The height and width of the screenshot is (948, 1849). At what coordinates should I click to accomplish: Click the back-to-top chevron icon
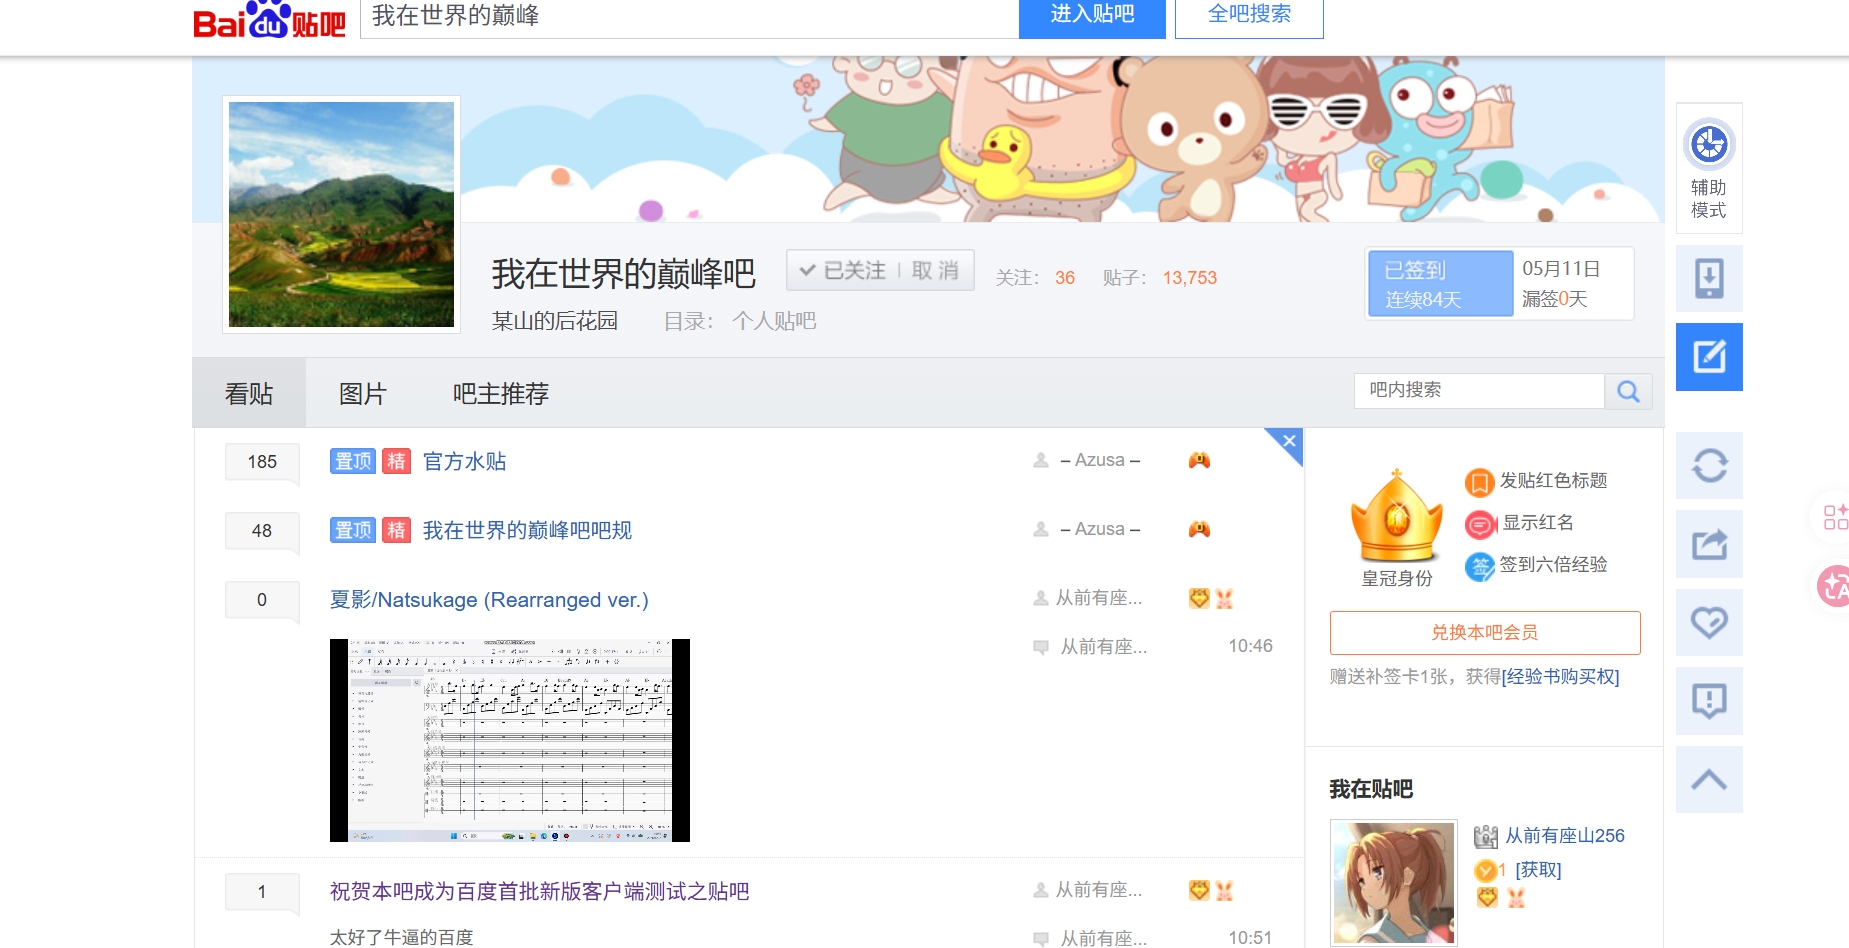click(1709, 780)
